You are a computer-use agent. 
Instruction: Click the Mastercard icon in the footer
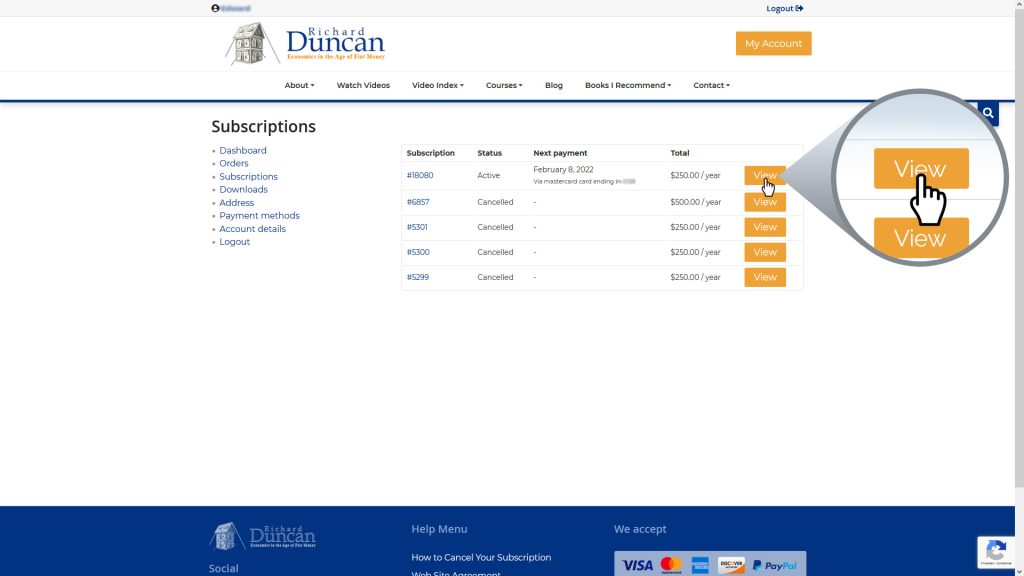[x=671, y=565]
